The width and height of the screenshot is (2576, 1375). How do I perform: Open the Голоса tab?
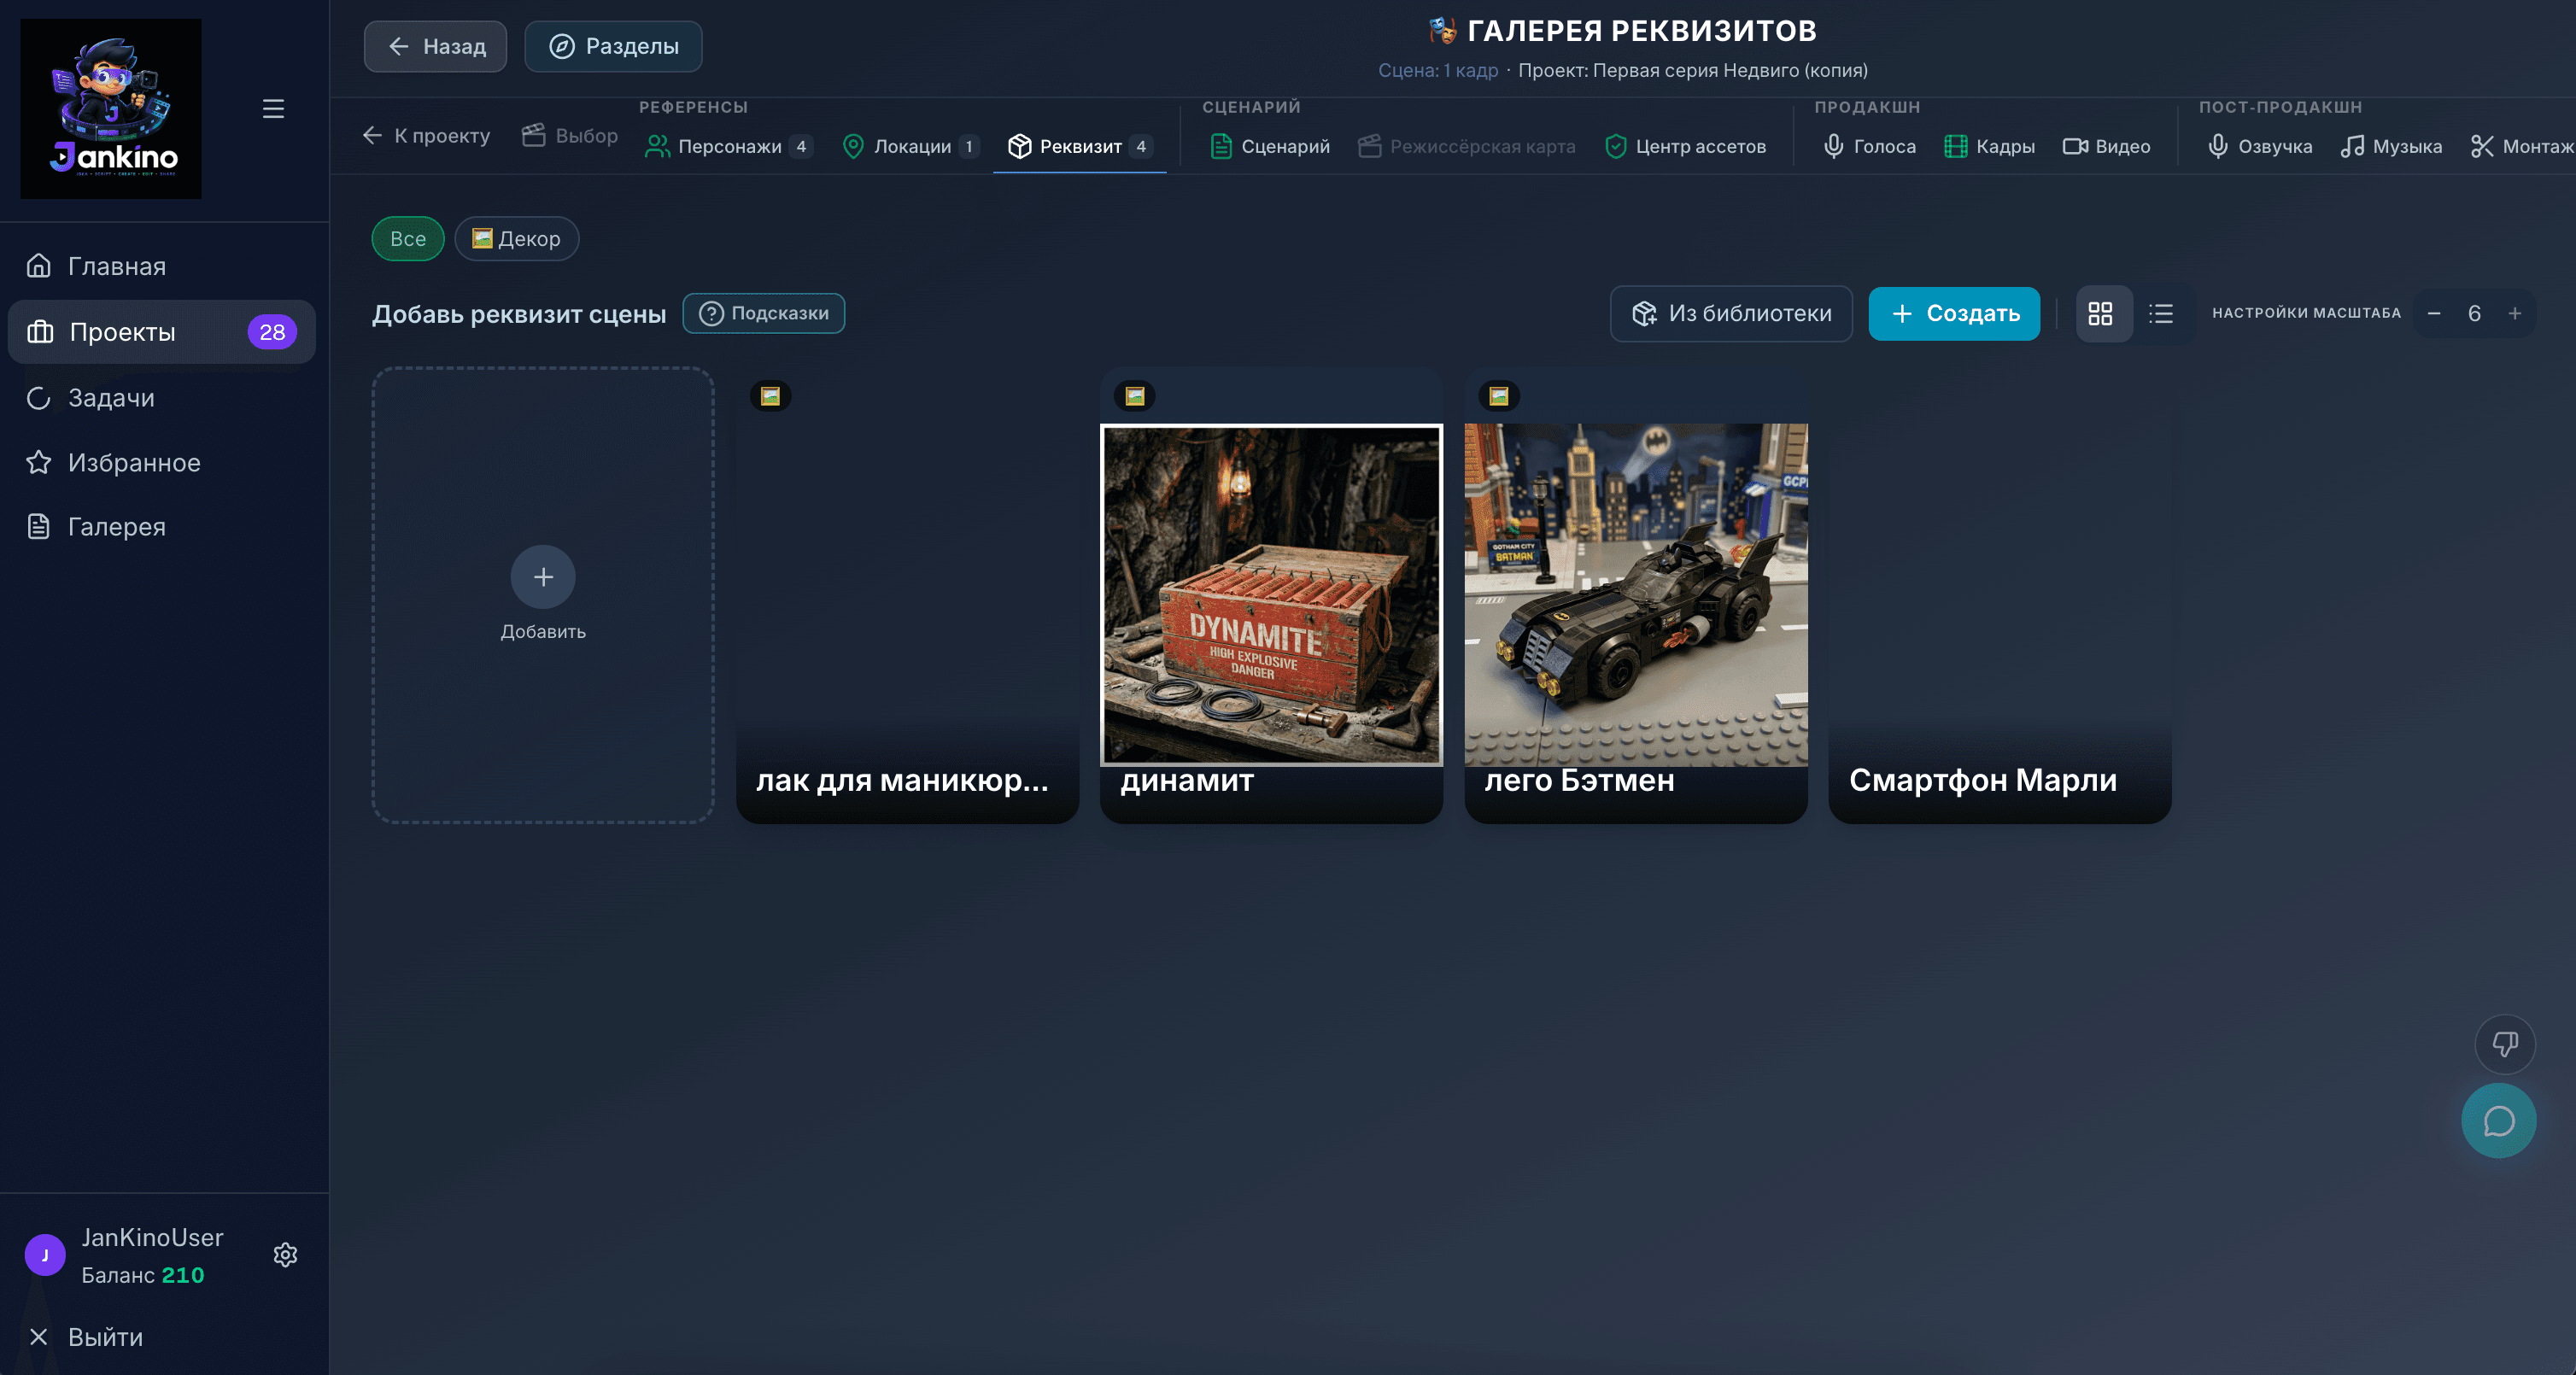coord(1869,147)
